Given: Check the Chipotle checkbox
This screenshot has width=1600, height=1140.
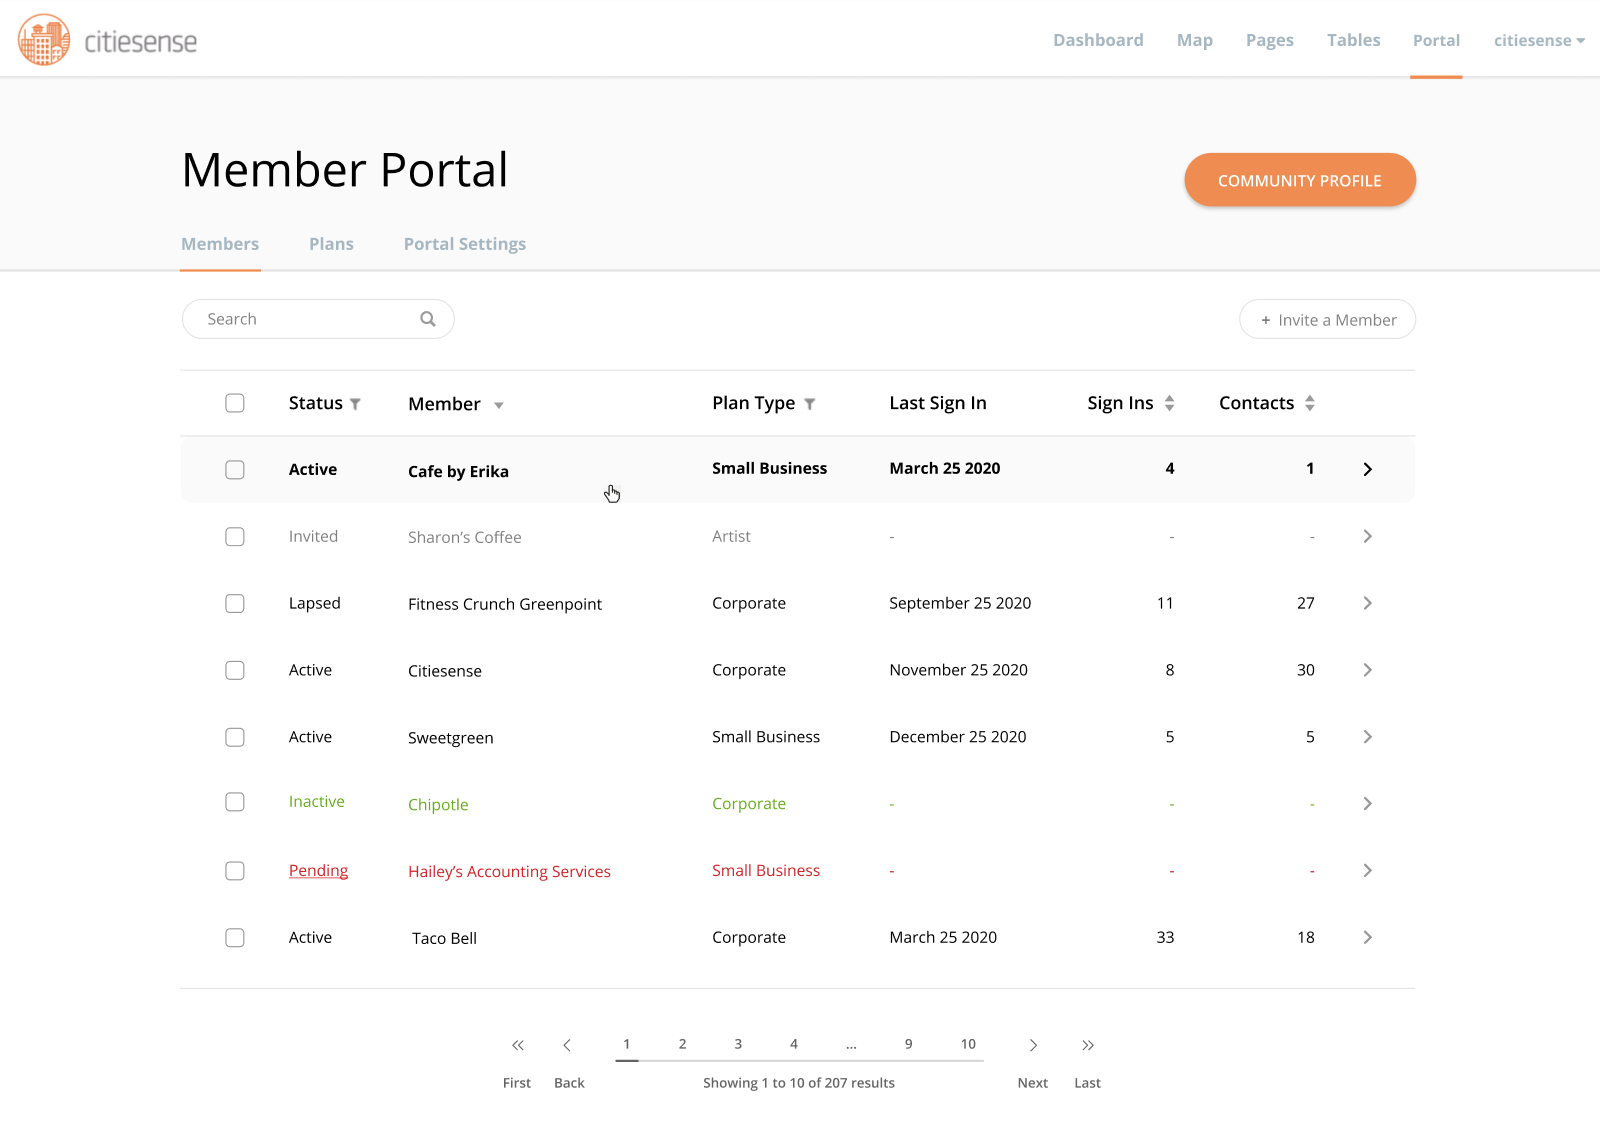Looking at the screenshot, I should pos(235,802).
